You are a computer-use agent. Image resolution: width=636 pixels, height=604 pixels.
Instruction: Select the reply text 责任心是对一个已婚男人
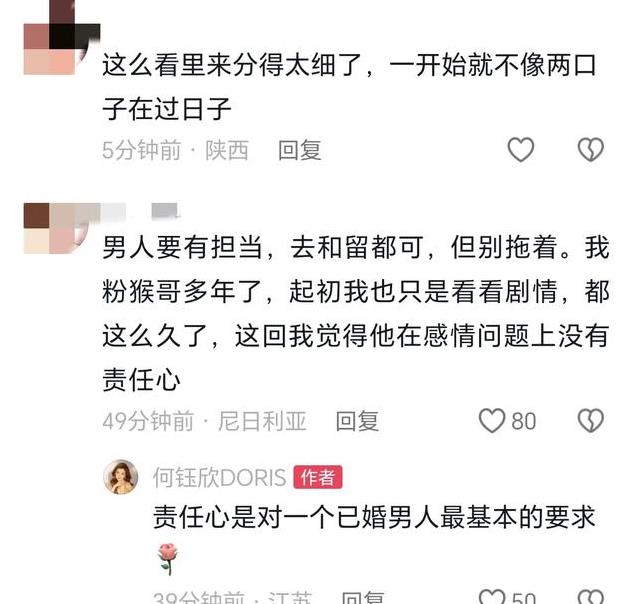point(374,517)
